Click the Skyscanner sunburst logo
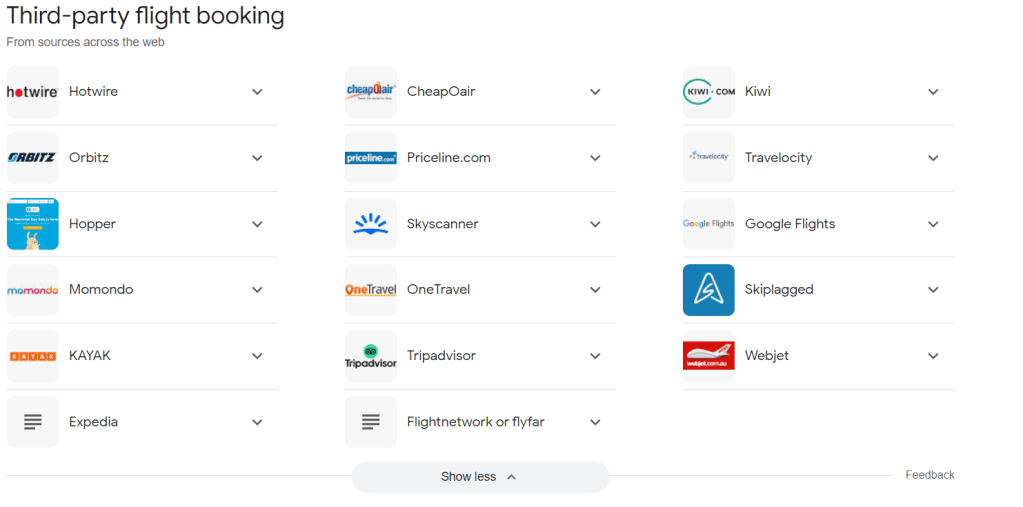Screen dimensions: 1023x507 [371, 224]
